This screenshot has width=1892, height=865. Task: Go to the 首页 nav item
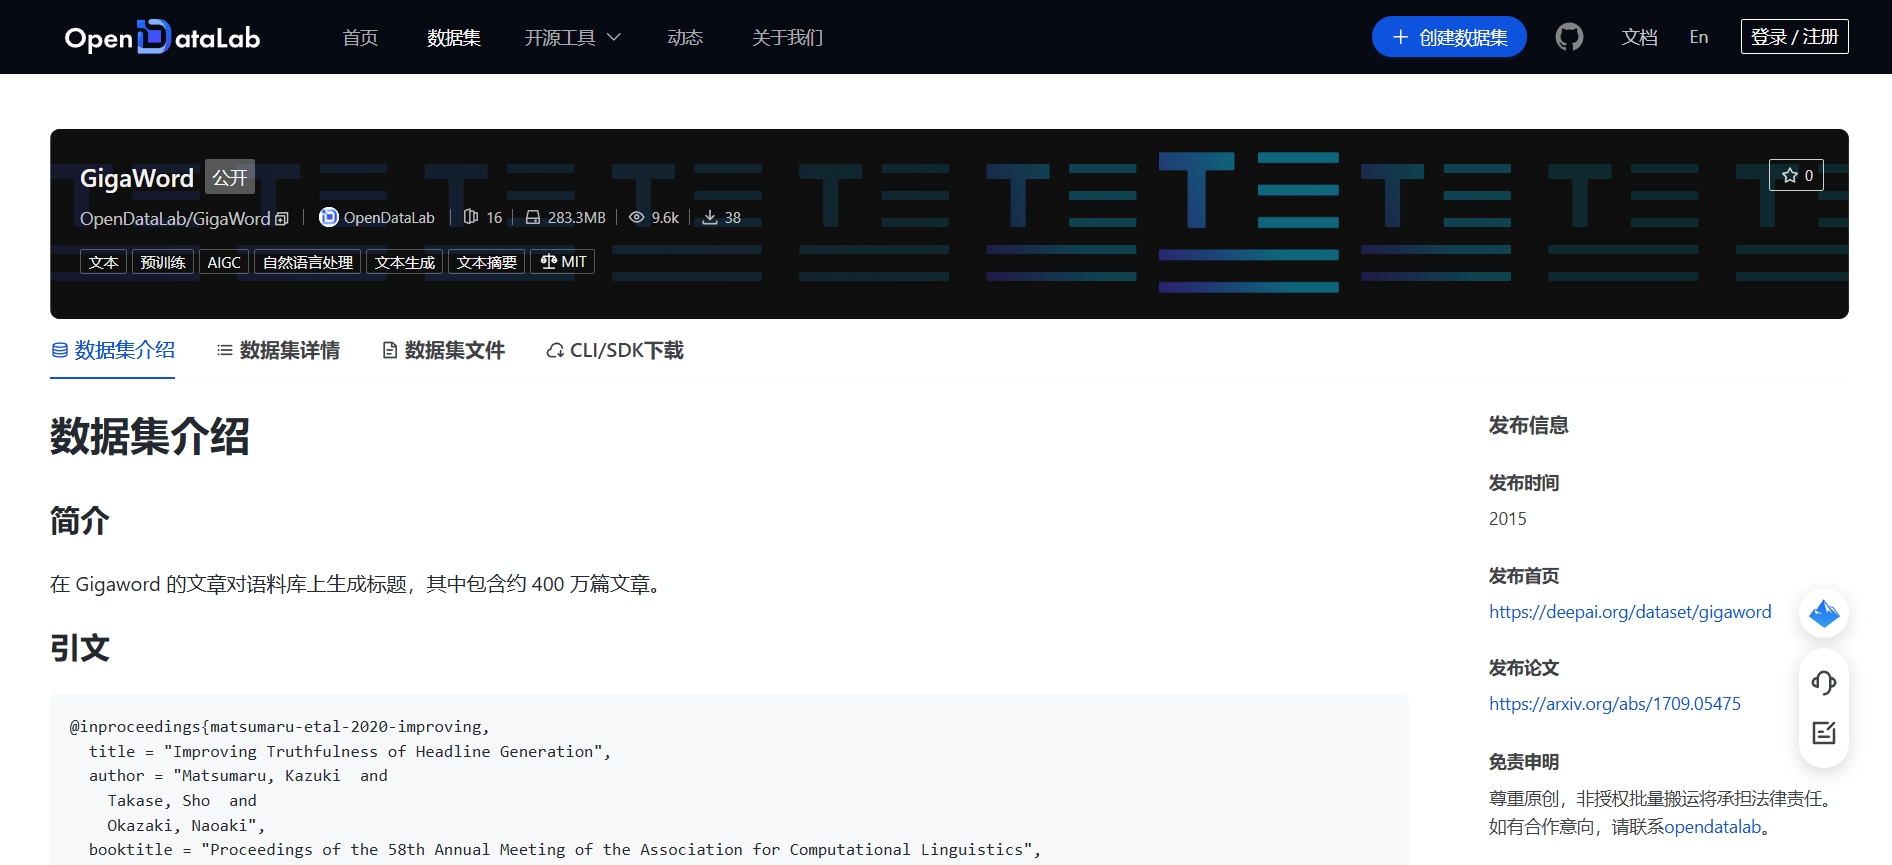(x=360, y=37)
